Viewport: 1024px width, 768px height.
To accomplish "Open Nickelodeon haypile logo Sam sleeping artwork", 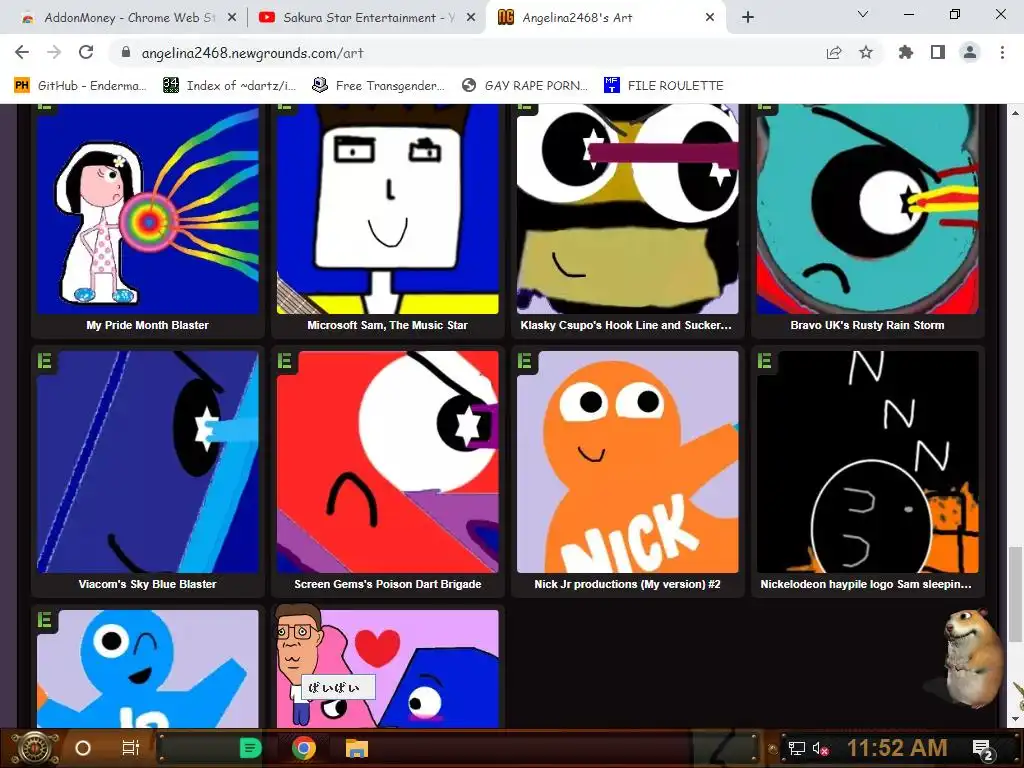I will pos(867,462).
